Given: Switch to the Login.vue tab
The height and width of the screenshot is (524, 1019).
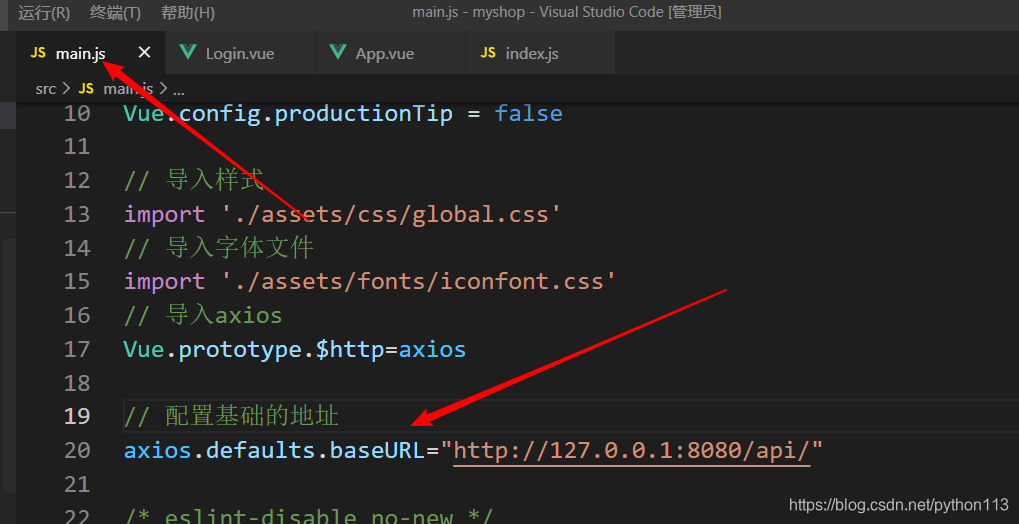Looking at the screenshot, I should click(240, 53).
